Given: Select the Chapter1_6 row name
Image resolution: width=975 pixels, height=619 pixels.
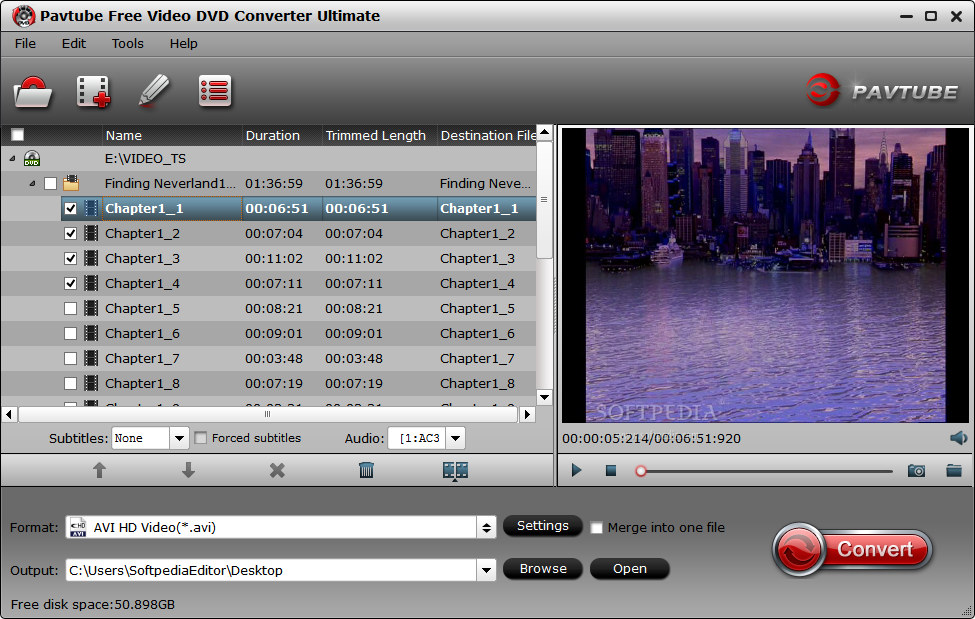Looking at the screenshot, I should [142, 333].
